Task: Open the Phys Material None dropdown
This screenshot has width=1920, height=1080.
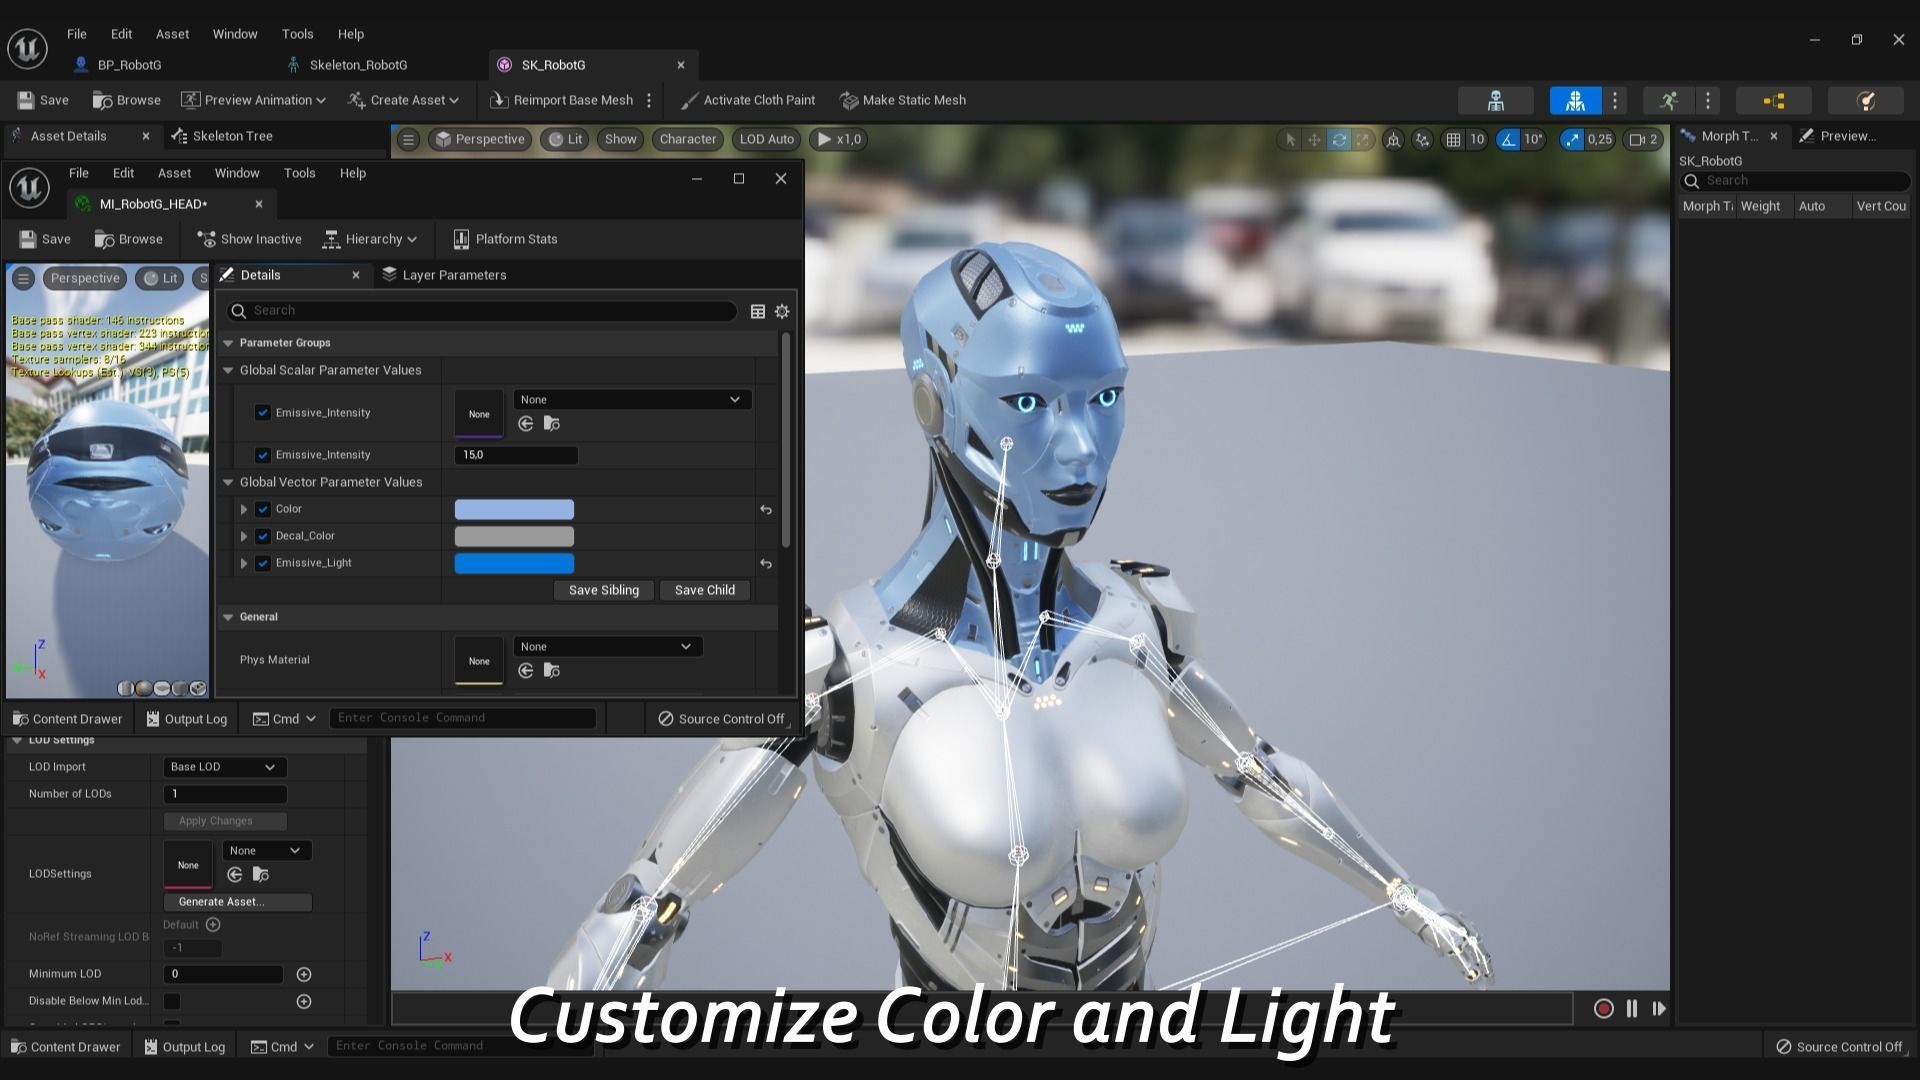Action: pos(607,647)
